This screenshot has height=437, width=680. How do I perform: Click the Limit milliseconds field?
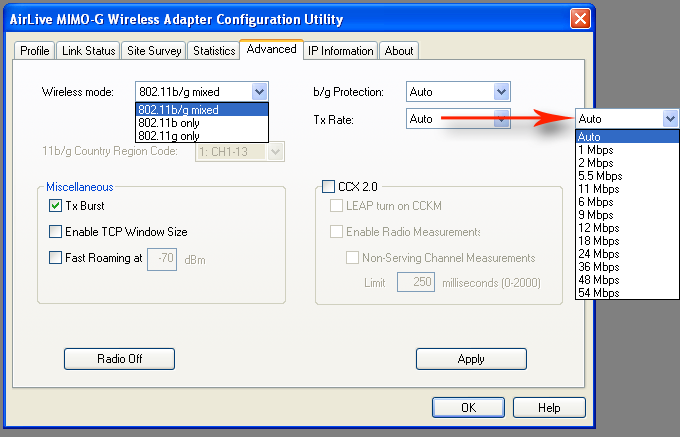click(416, 282)
